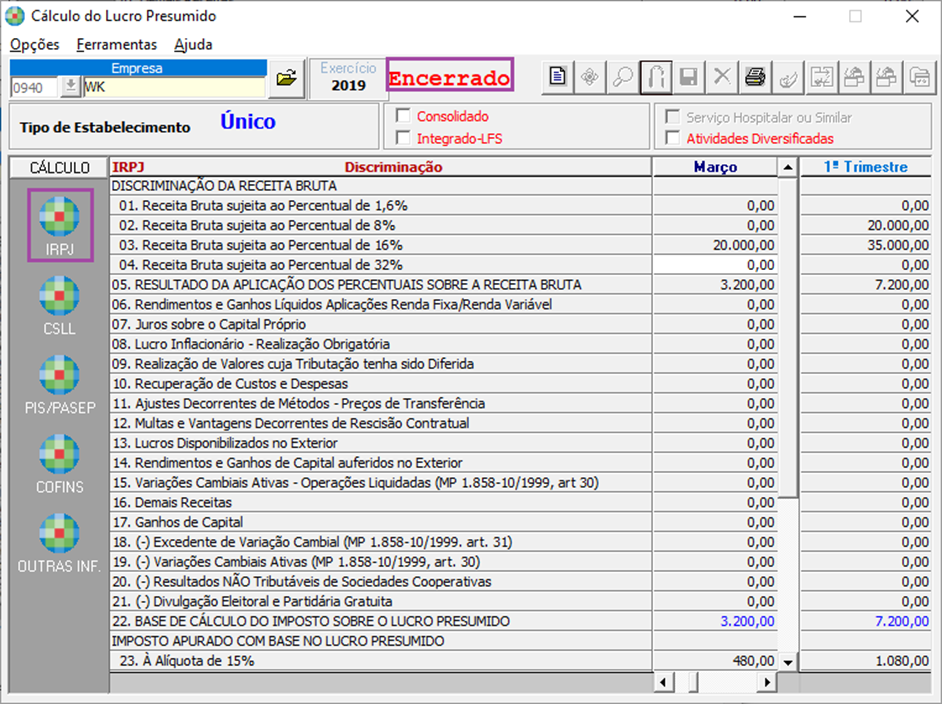Click the Exercício 2019 box
Viewport: 942px width, 704px height.
tap(348, 77)
